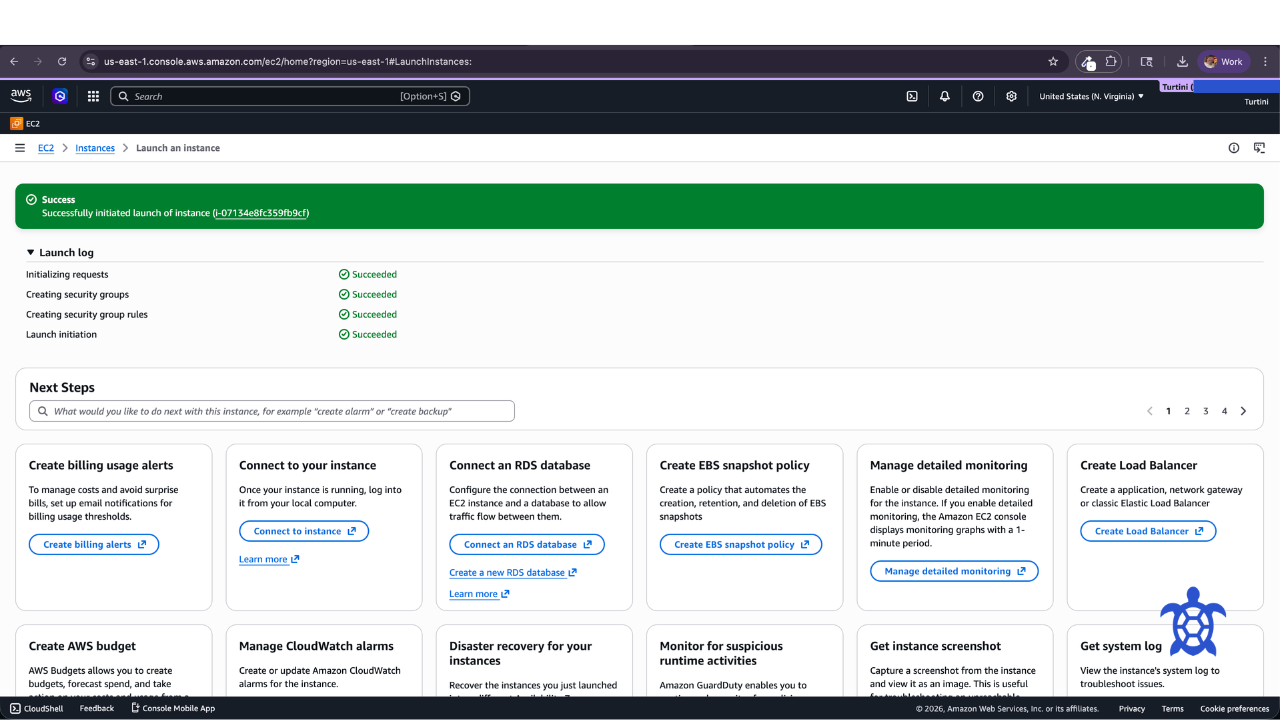The width and height of the screenshot is (1280, 720).
Task: Open the tutorials panel icon
Action: tap(1259, 148)
